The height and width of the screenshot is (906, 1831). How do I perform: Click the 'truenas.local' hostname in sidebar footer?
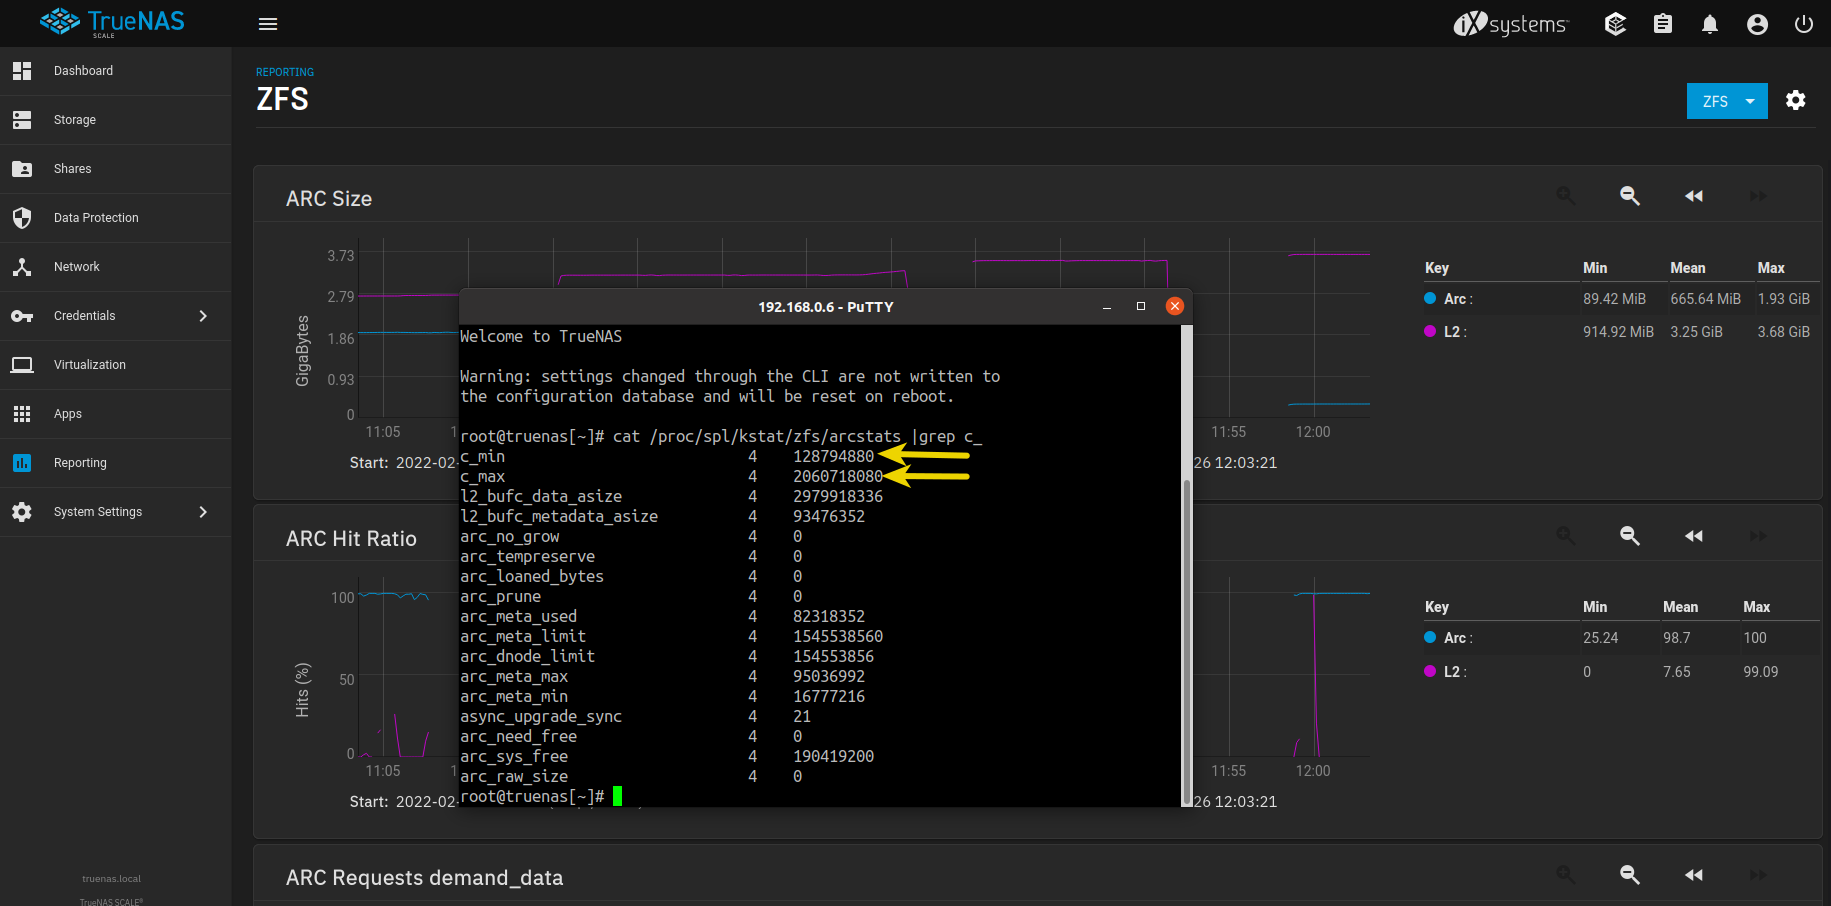pyautogui.click(x=111, y=879)
